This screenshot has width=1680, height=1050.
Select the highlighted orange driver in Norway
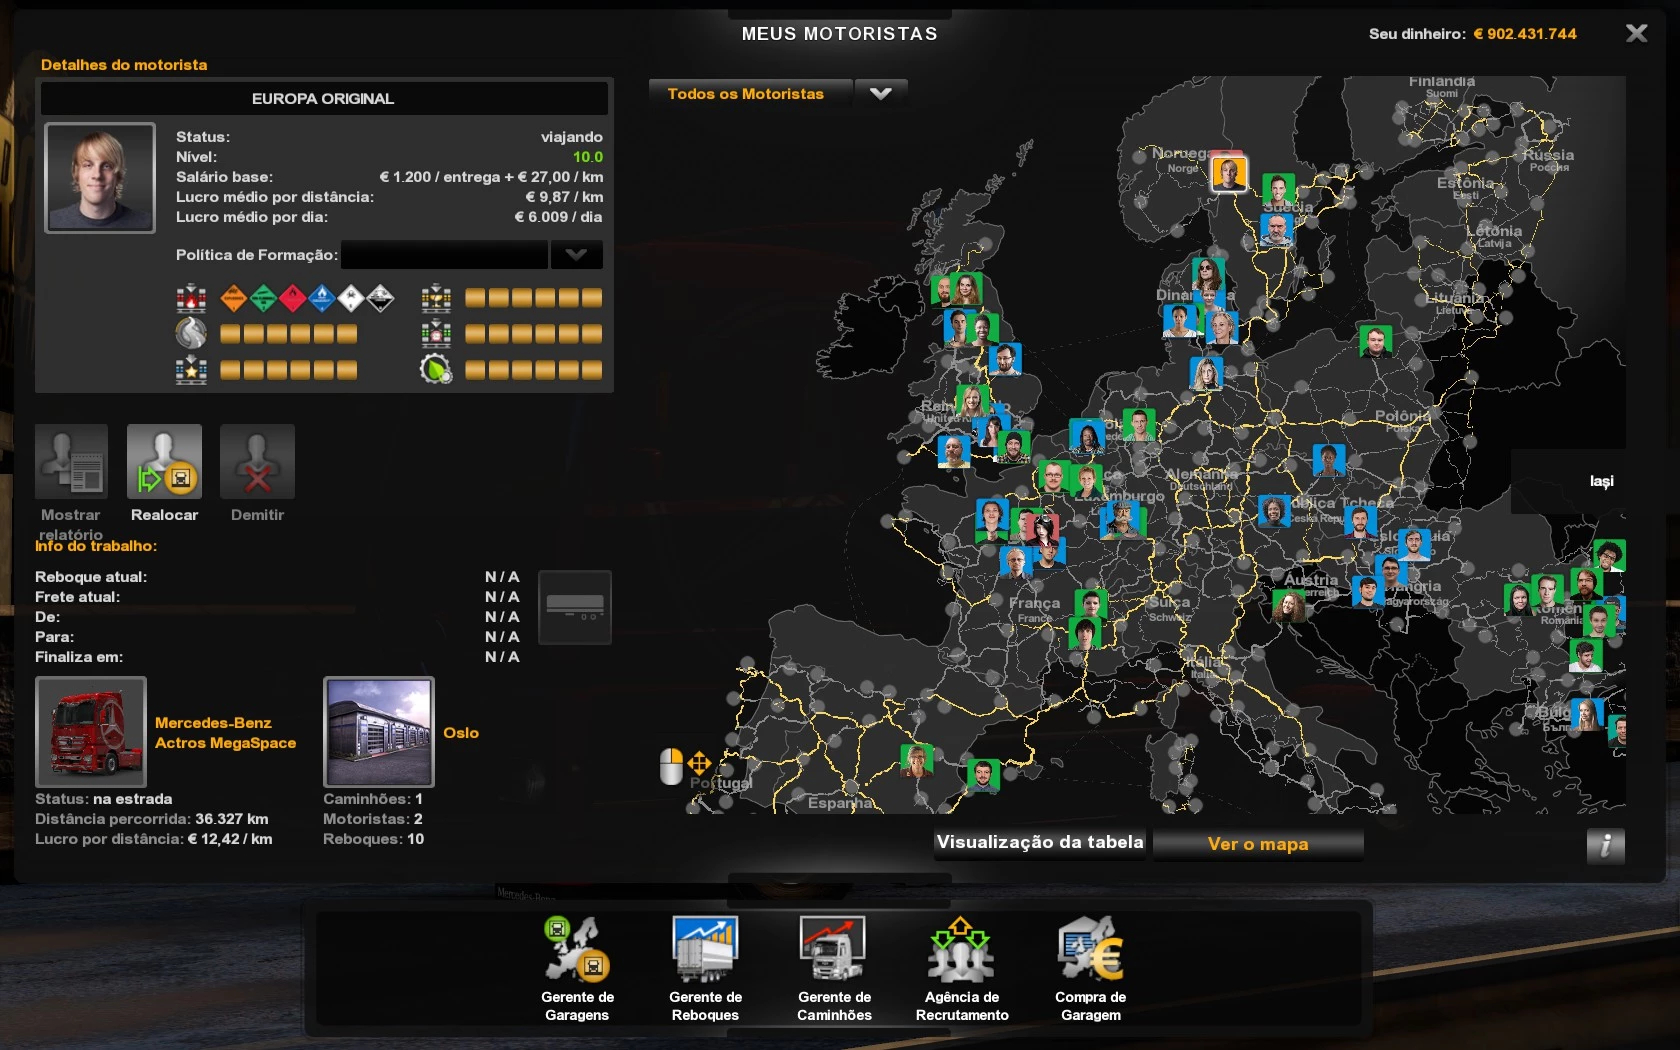pos(1228,173)
